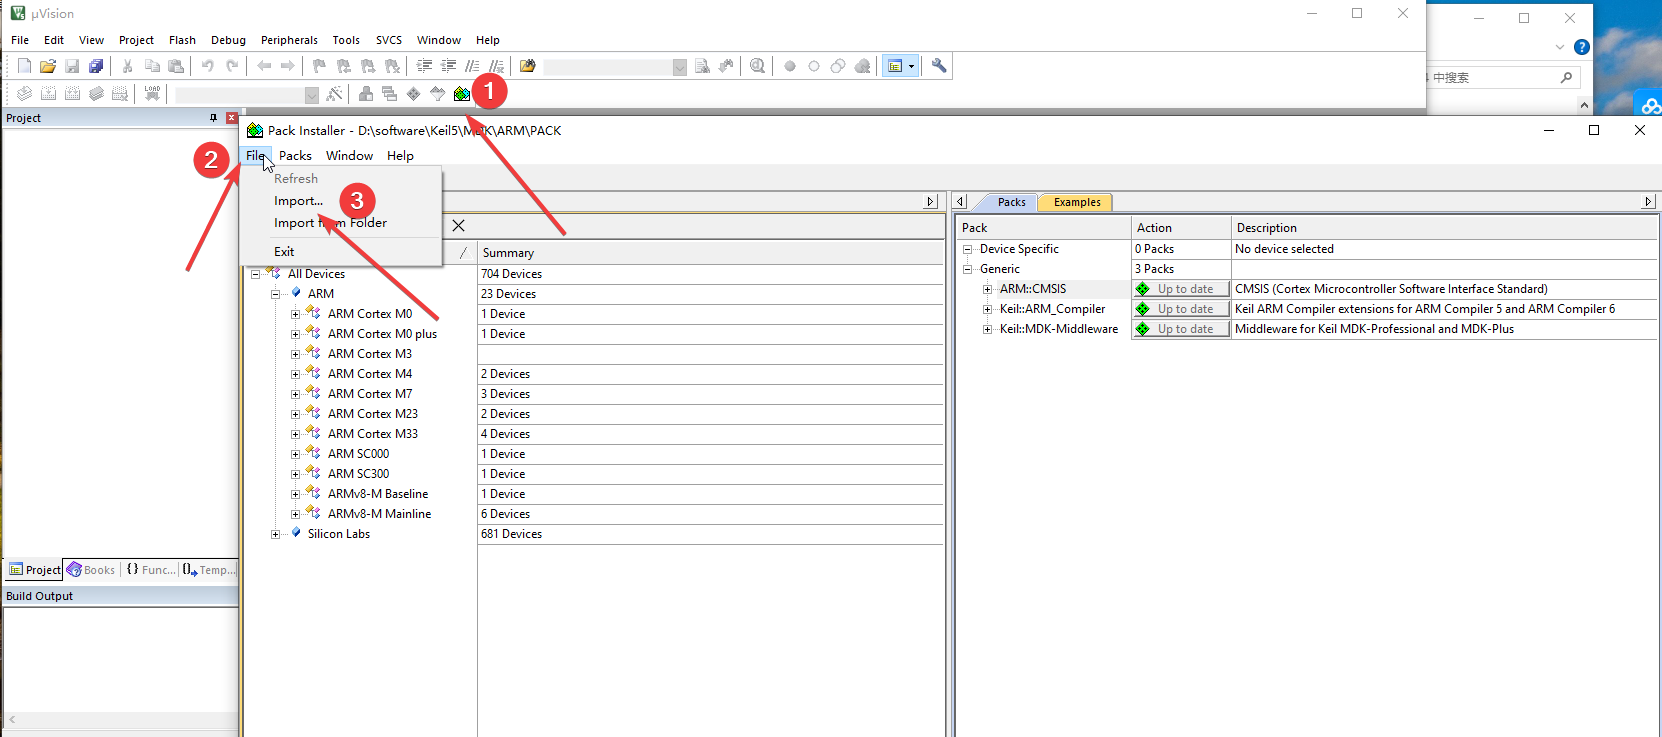Viewport: 1662px width, 737px height.
Task: Expand the Silicon Labs node
Action: [x=276, y=534]
